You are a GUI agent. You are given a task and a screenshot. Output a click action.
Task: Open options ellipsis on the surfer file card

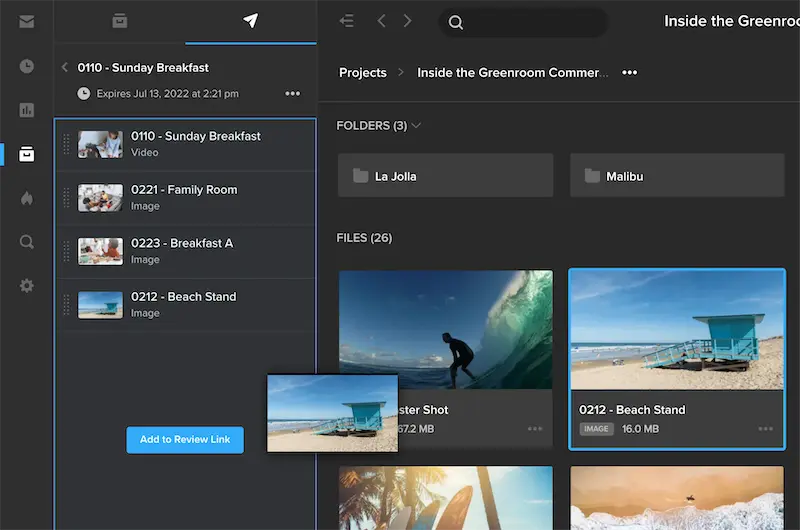click(535, 429)
